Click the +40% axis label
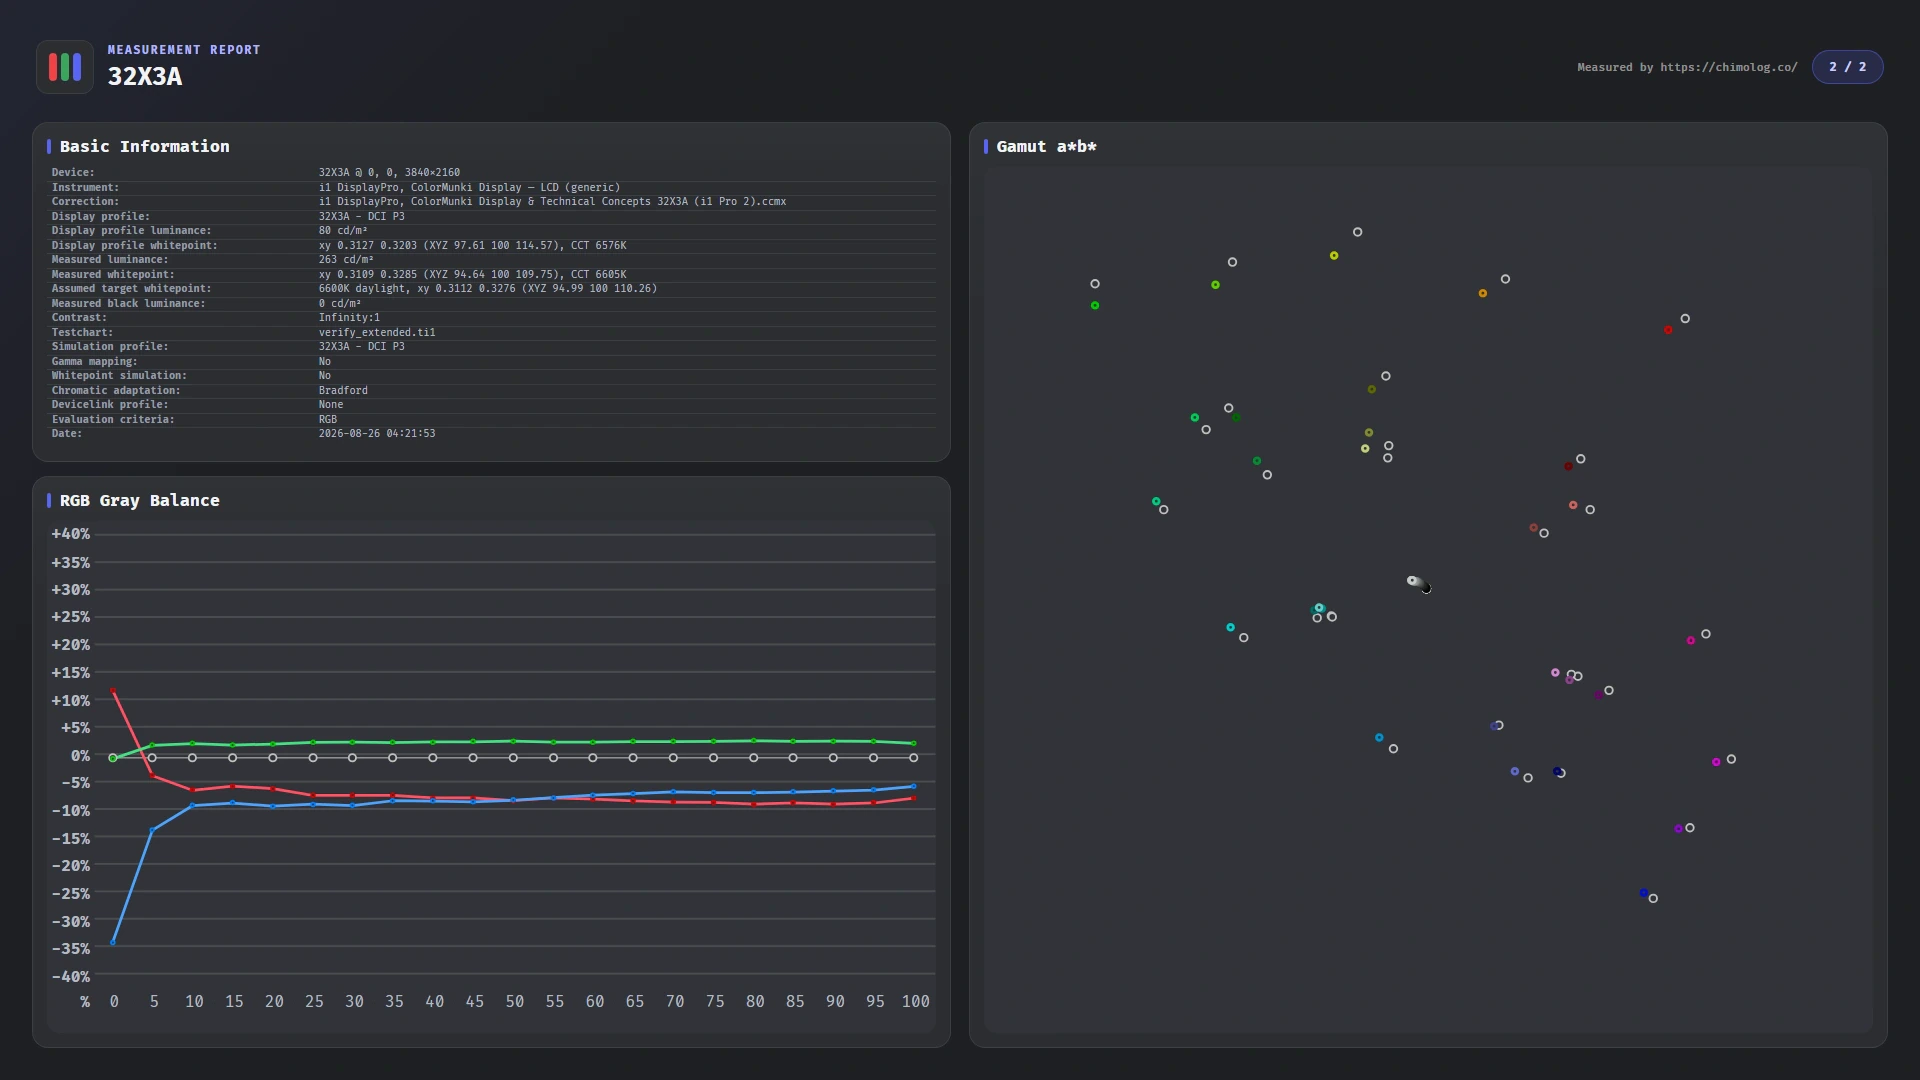 click(x=70, y=534)
